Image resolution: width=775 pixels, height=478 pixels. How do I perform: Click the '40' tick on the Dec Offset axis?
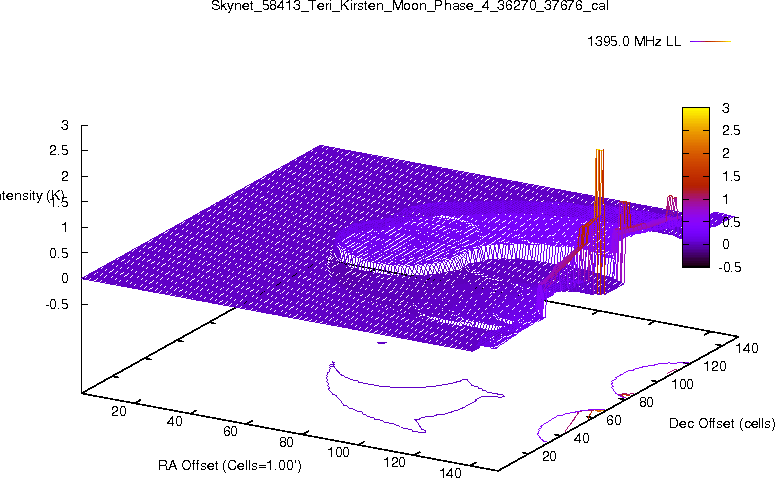coord(582,438)
